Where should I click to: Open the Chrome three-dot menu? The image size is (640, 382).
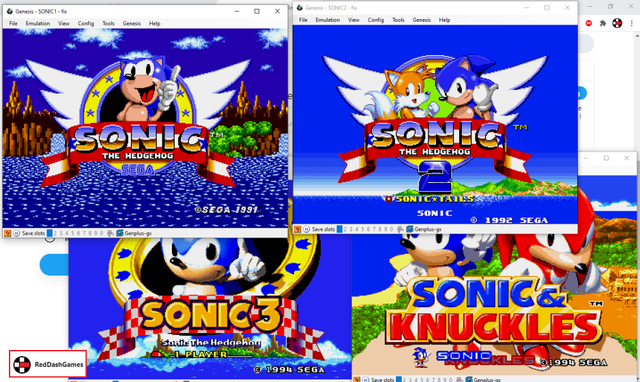pyautogui.click(x=631, y=23)
